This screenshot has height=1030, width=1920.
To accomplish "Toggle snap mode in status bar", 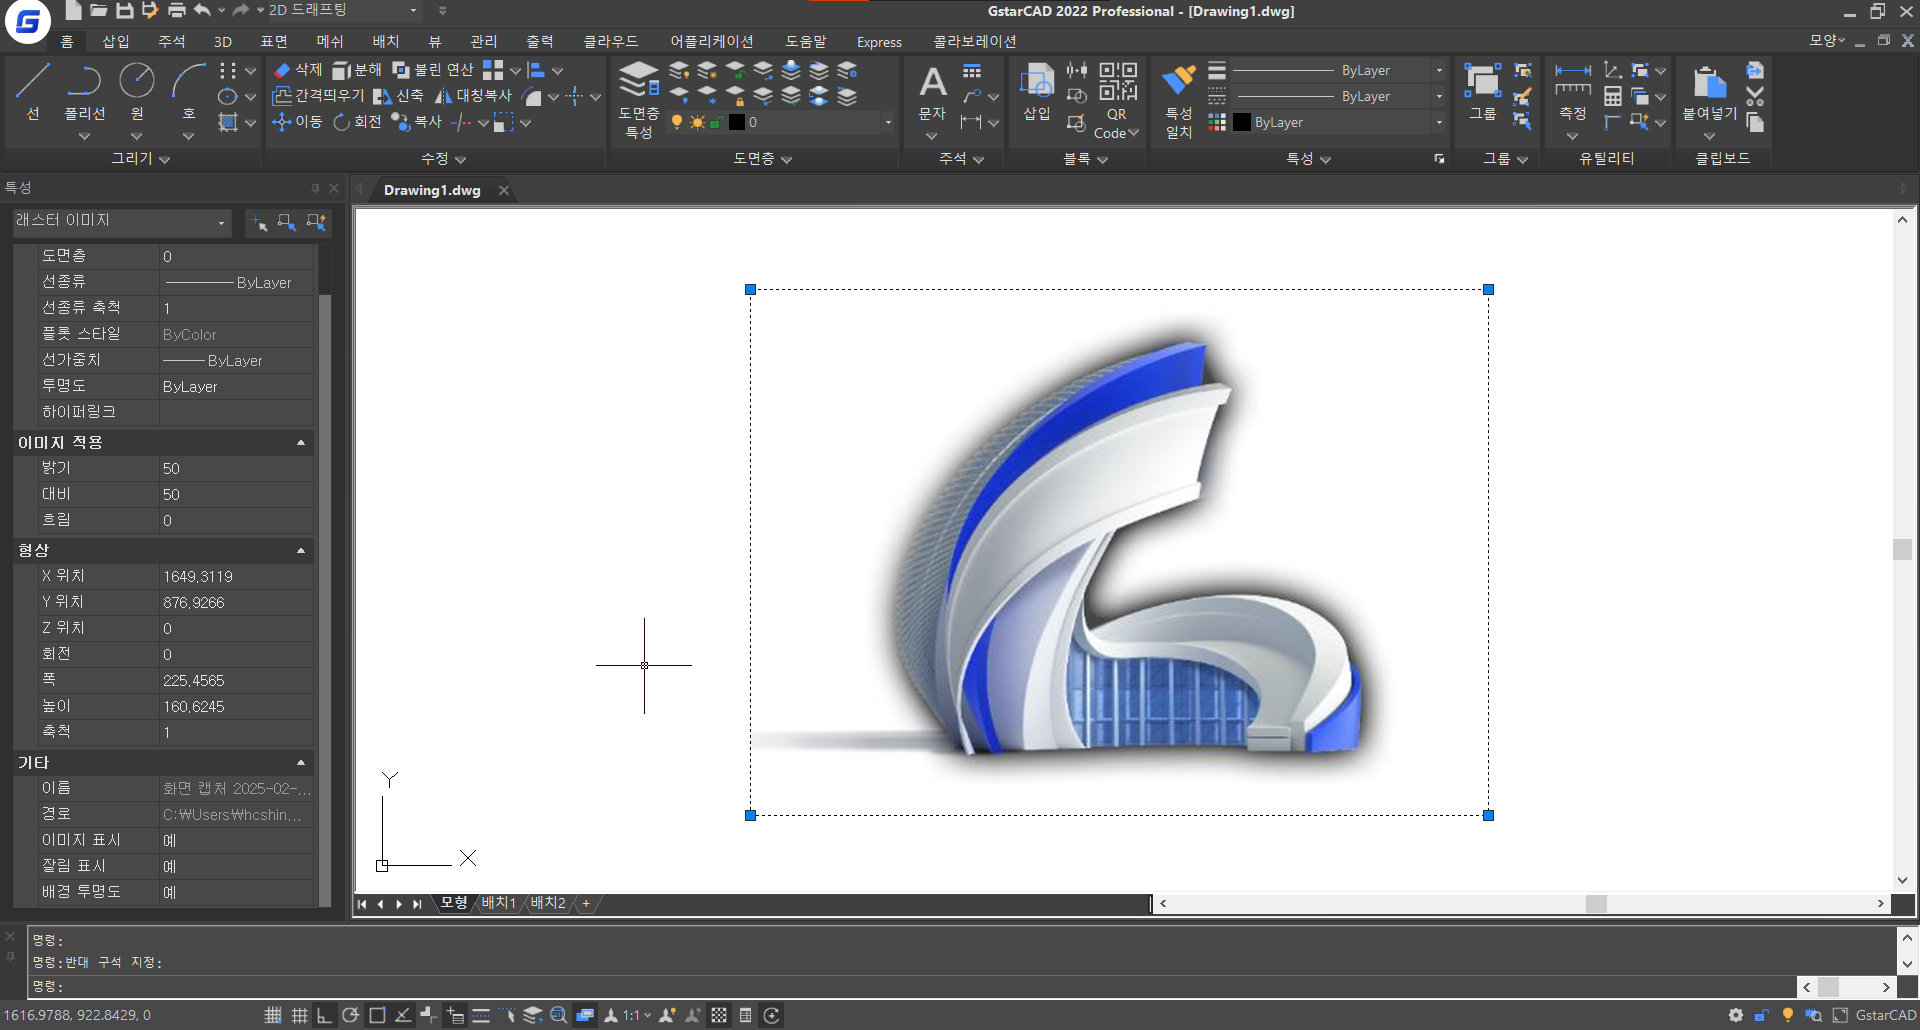I will coord(273,1015).
